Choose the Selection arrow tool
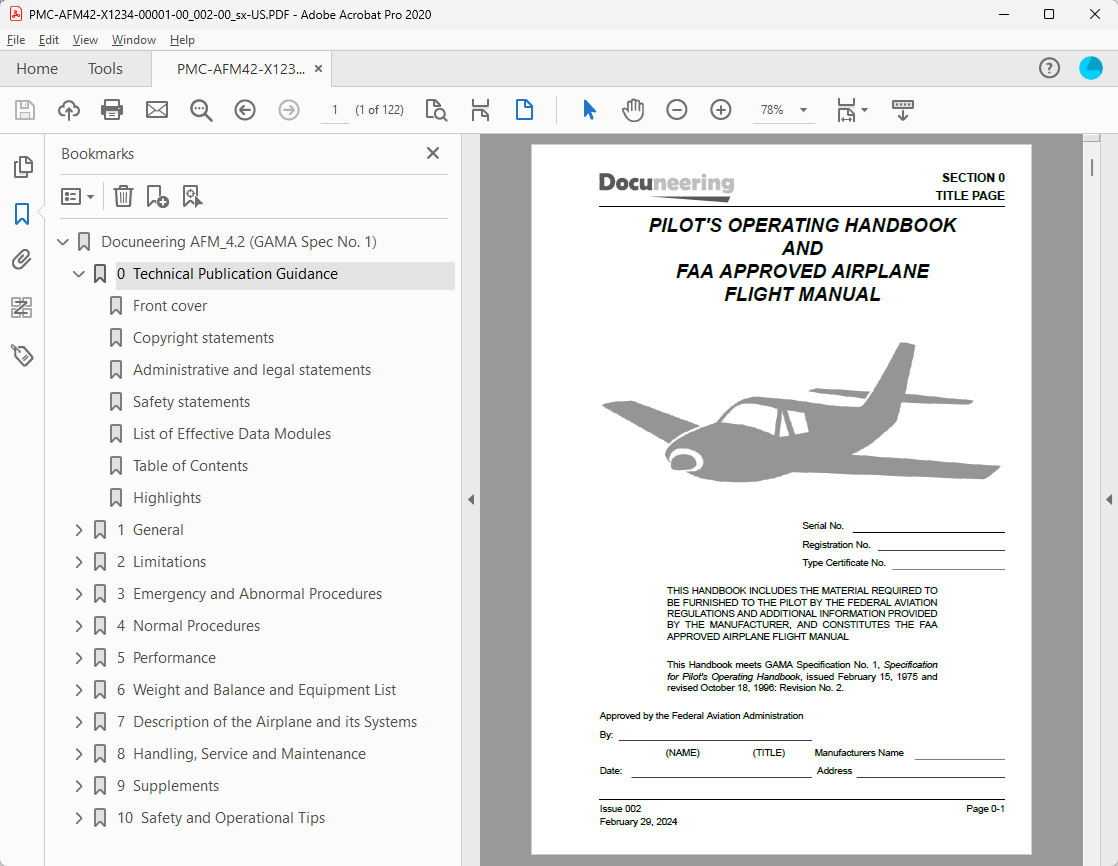 [589, 110]
